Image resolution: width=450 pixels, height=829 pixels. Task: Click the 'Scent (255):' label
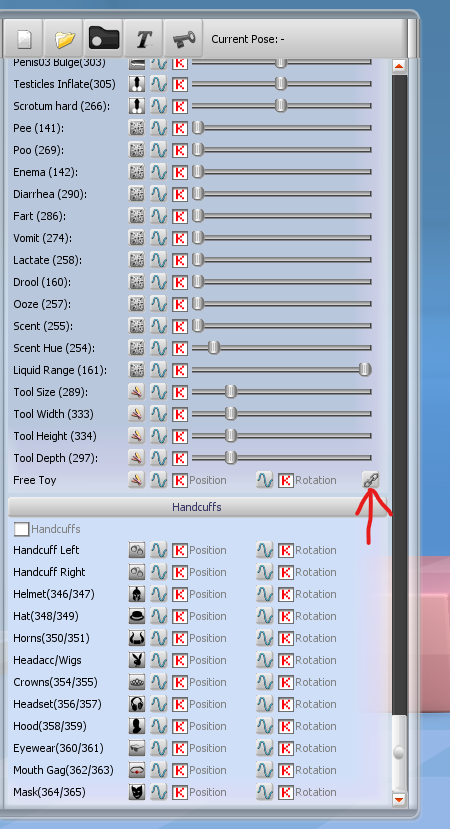pos(43,326)
